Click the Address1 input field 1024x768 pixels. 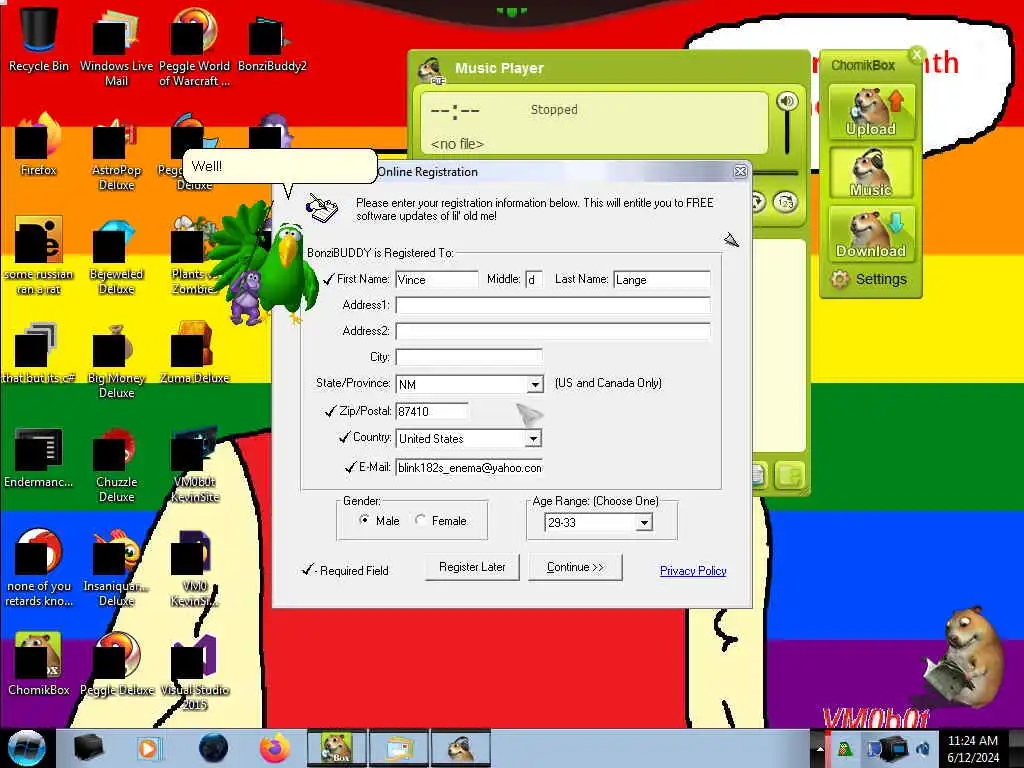click(x=552, y=305)
